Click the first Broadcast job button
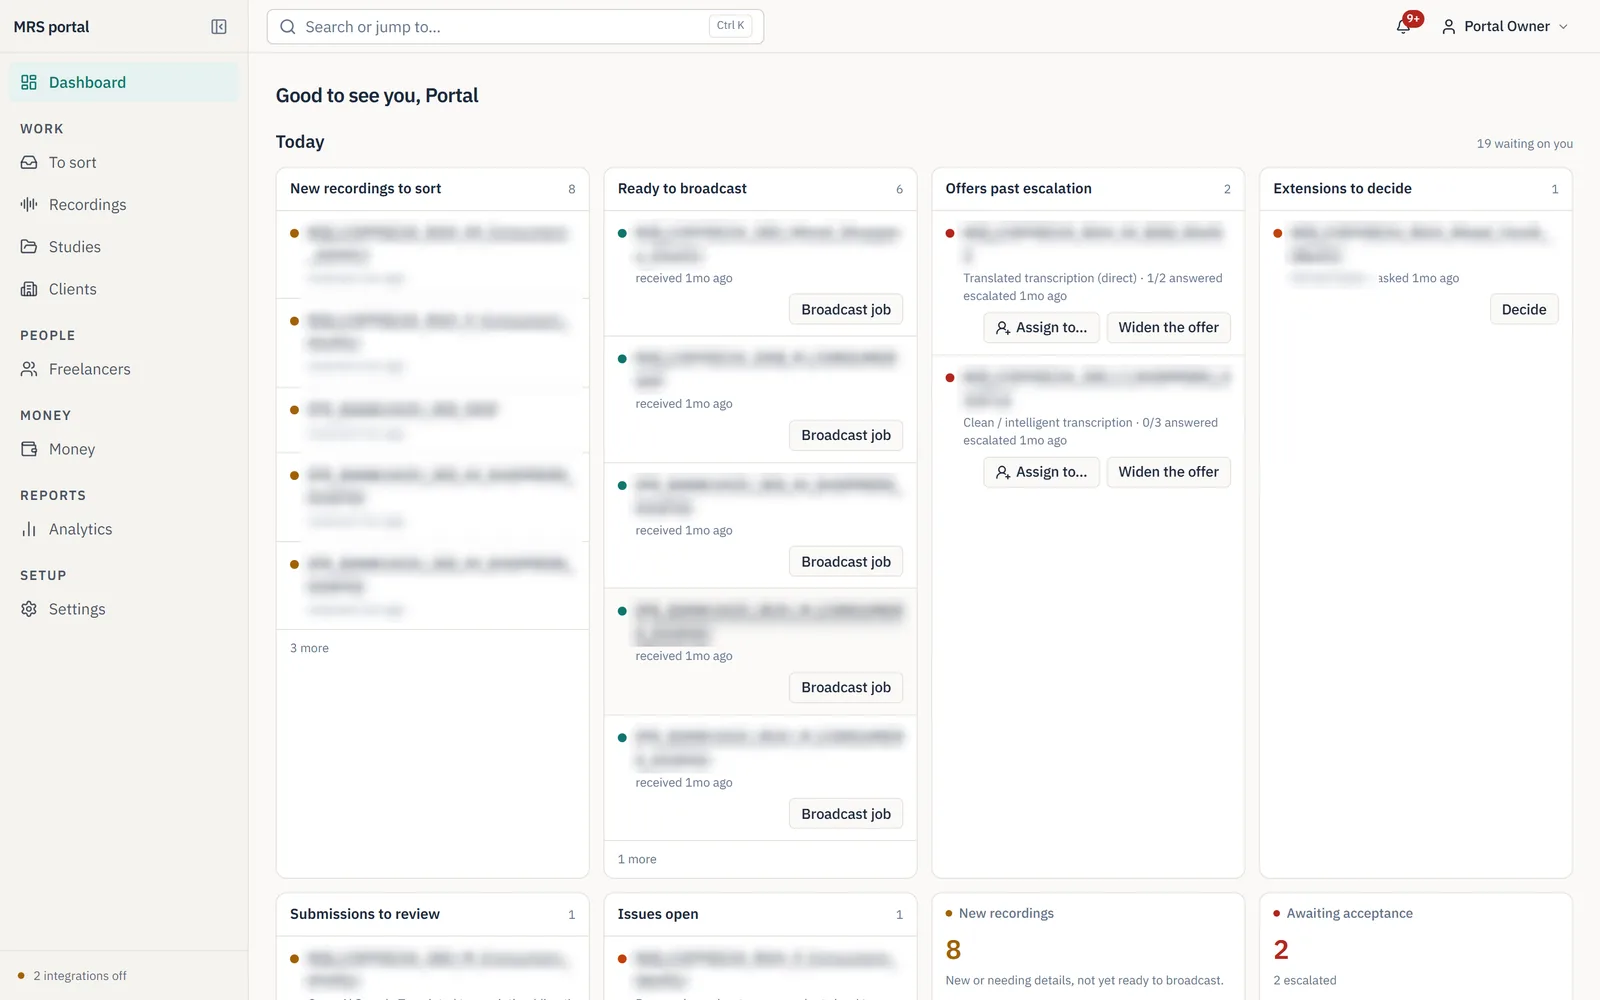Viewport: 1600px width, 1000px height. click(x=846, y=310)
